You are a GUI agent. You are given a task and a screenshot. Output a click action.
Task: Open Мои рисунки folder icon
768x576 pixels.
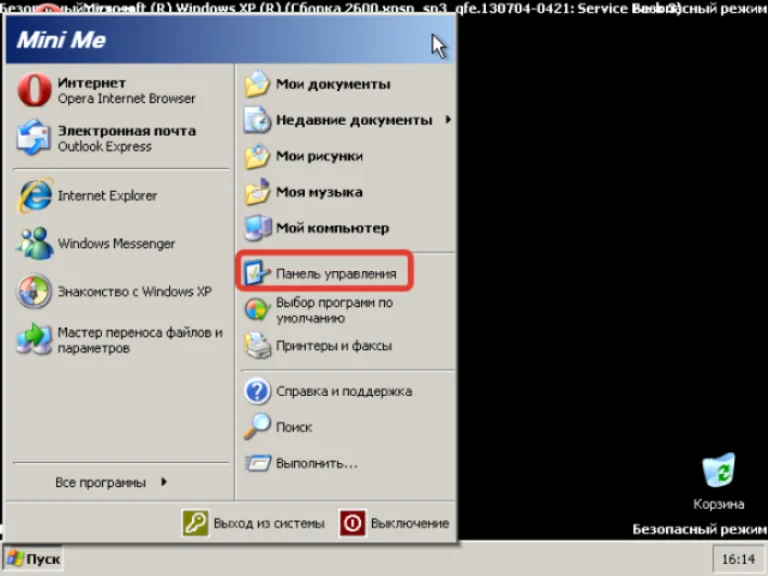[257, 156]
